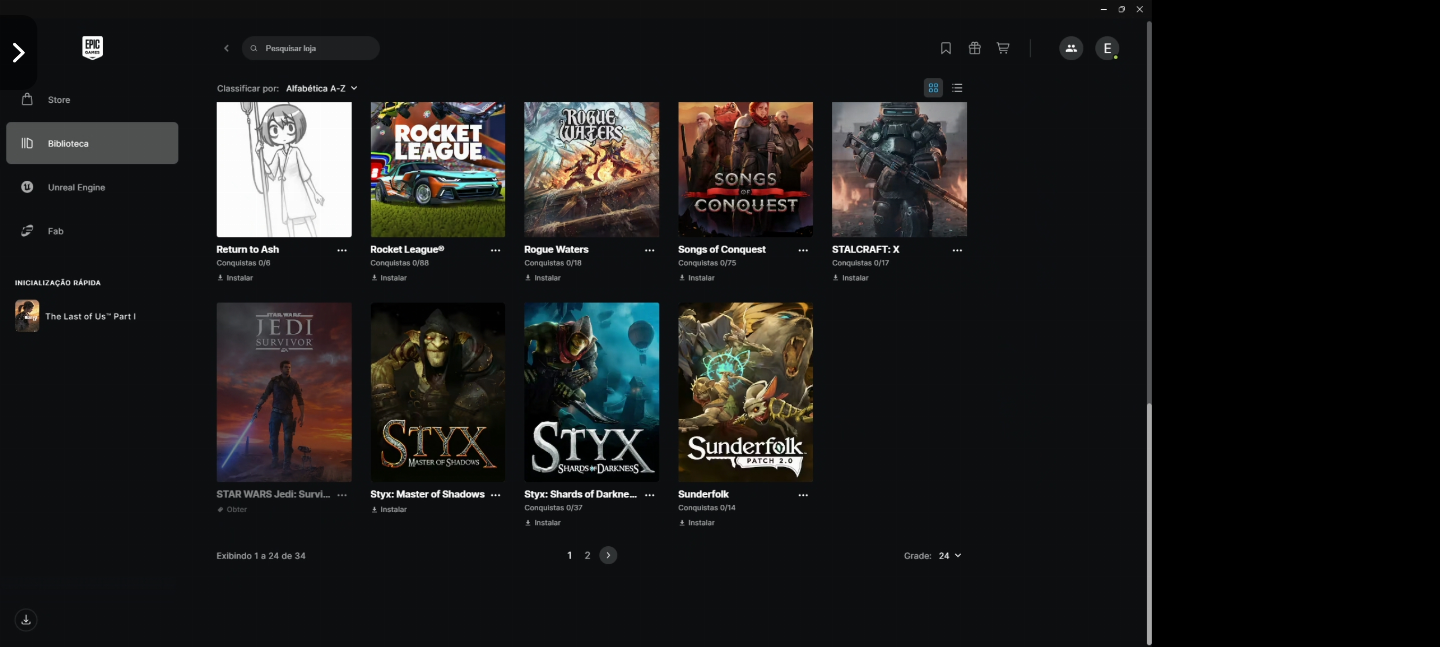The image size is (1440, 647).
Task: Open the Grade 24 grid size dropdown
Action: 950,556
